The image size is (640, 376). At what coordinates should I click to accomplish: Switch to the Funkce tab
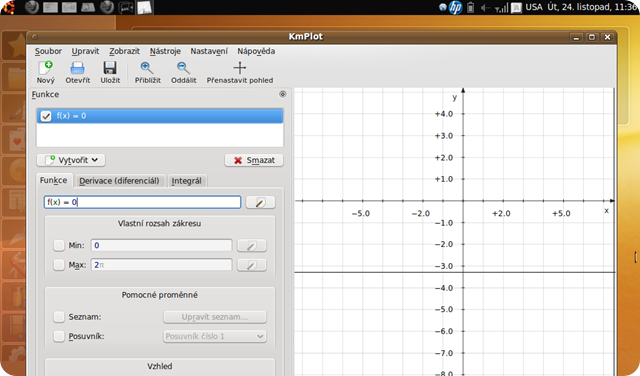coord(53,180)
